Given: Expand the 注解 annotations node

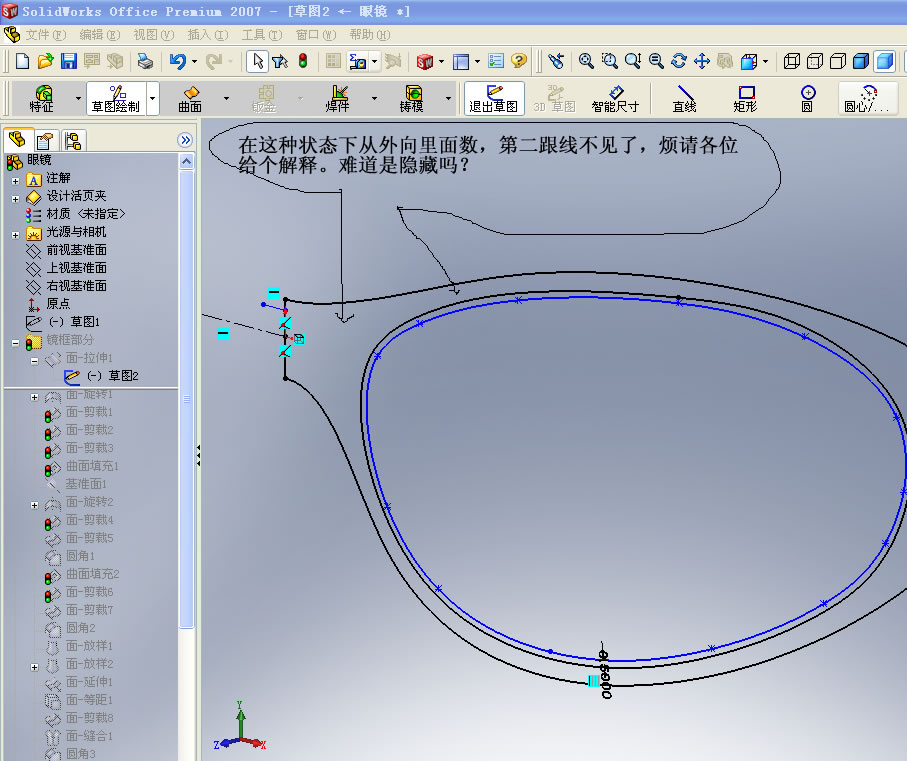Looking at the screenshot, I should pyautogui.click(x=16, y=181).
